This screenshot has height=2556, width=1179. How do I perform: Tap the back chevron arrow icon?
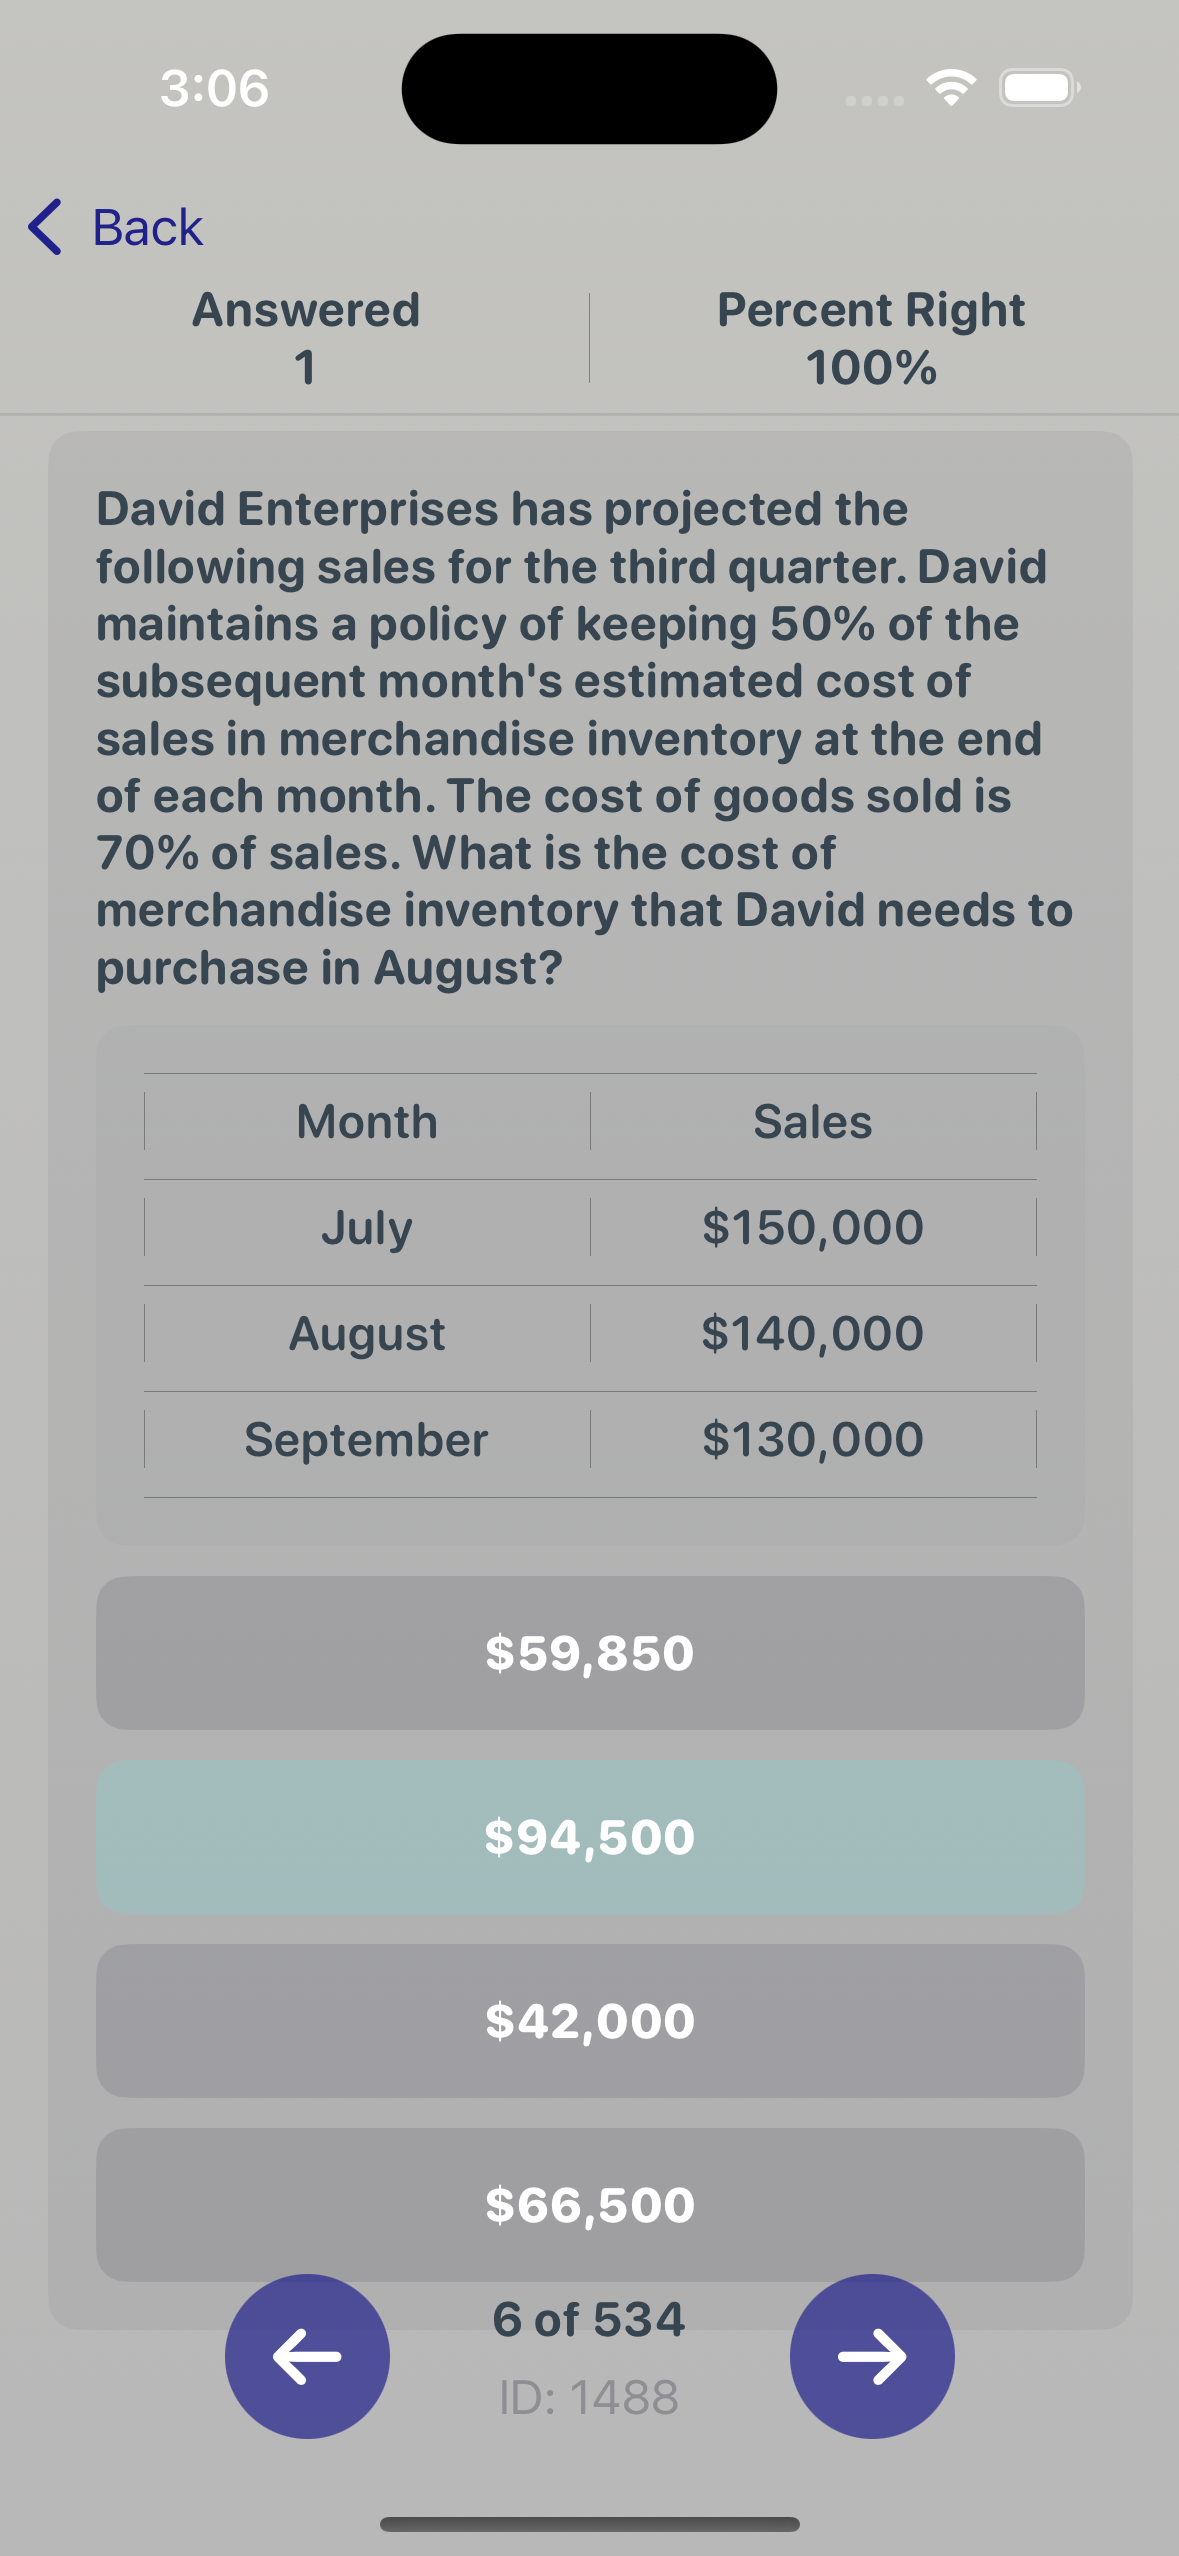[45, 227]
